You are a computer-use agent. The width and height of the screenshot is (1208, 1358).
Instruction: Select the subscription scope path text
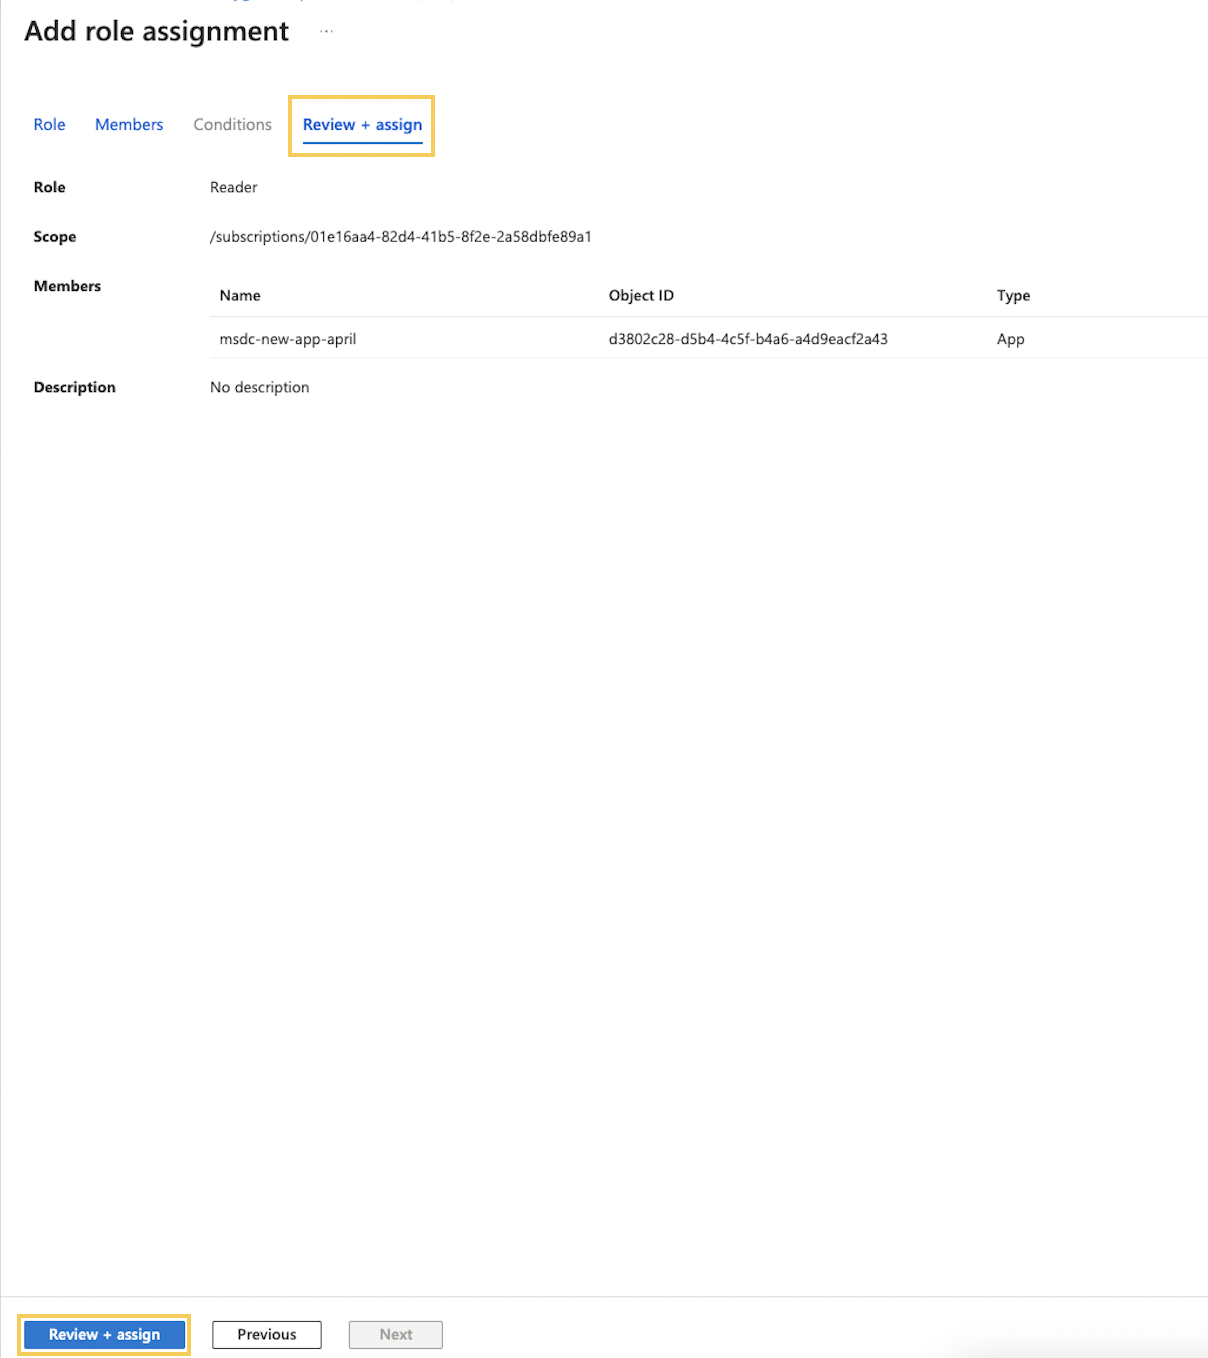tap(401, 237)
